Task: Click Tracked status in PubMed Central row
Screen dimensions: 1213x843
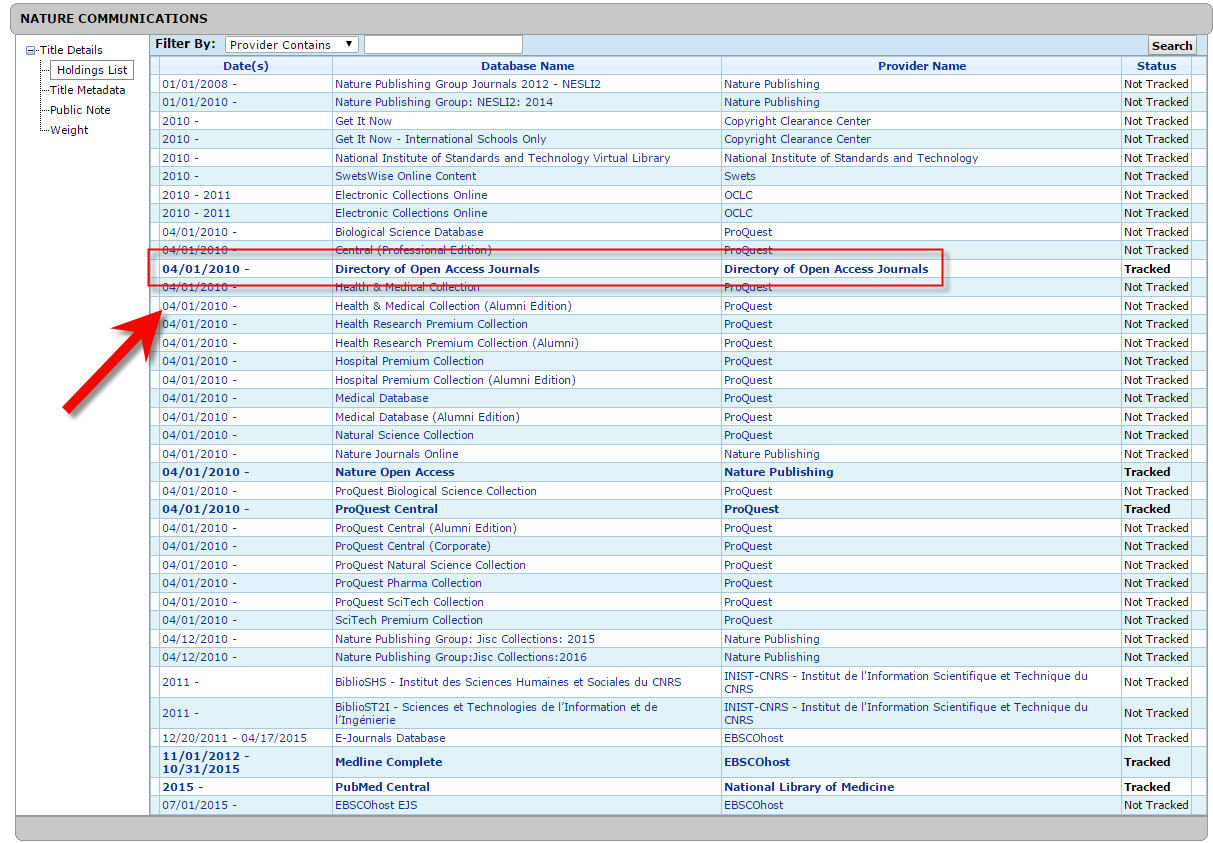Action: [x=1147, y=787]
